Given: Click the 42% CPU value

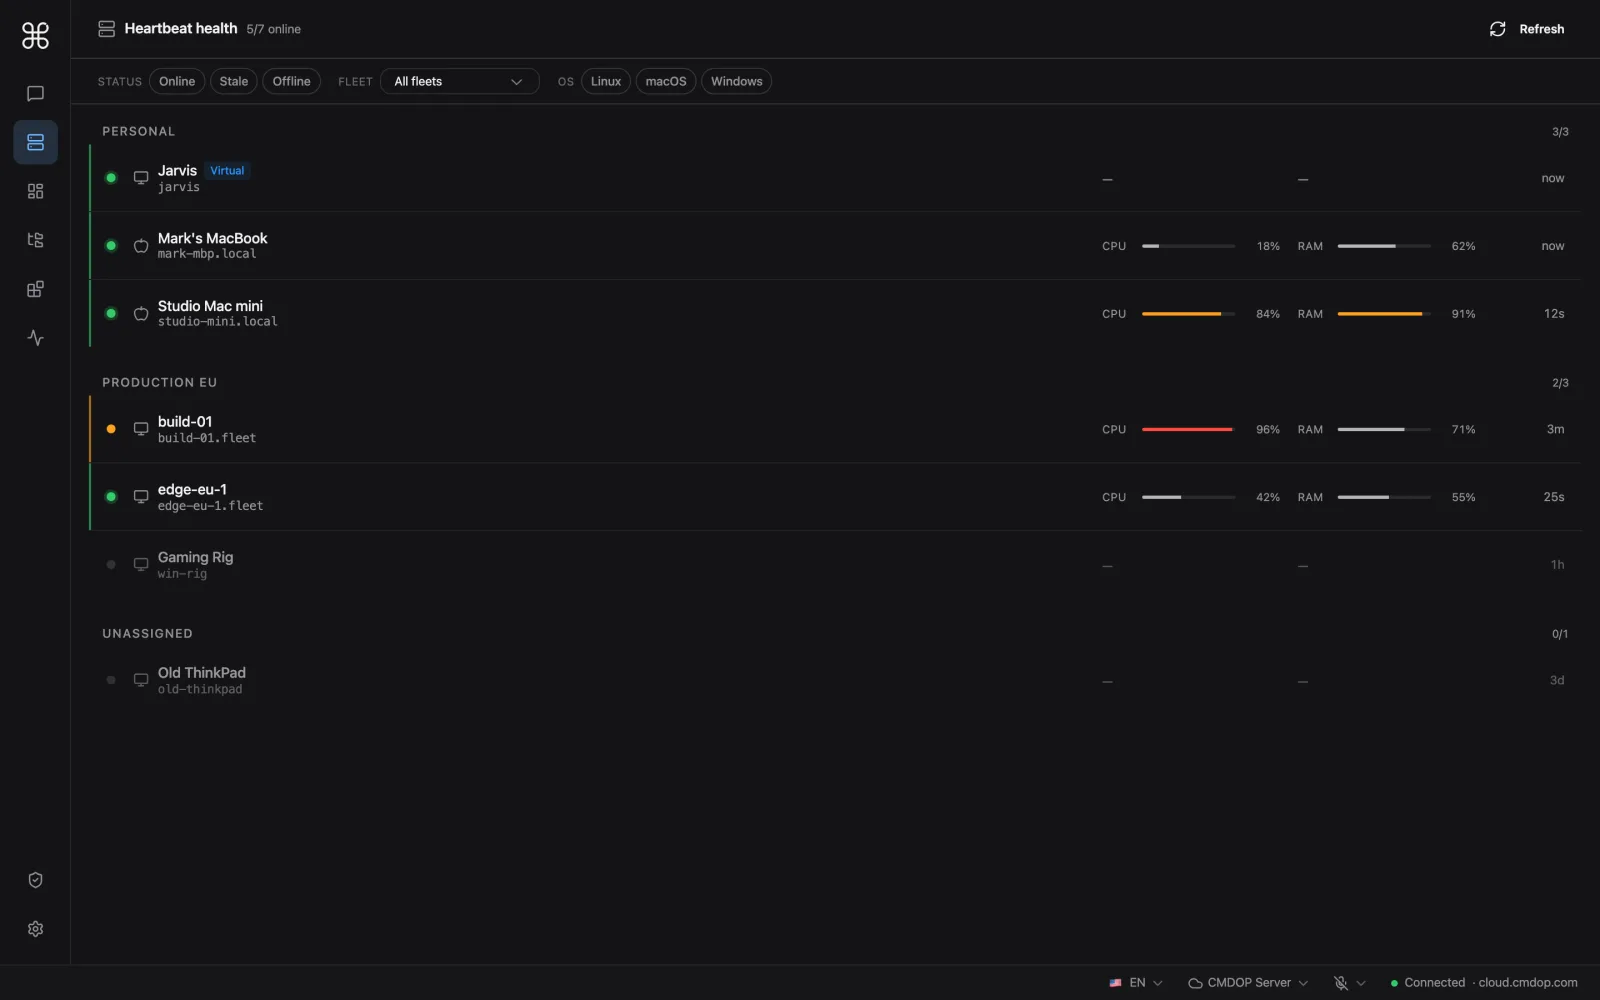Looking at the screenshot, I should click(1267, 497).
